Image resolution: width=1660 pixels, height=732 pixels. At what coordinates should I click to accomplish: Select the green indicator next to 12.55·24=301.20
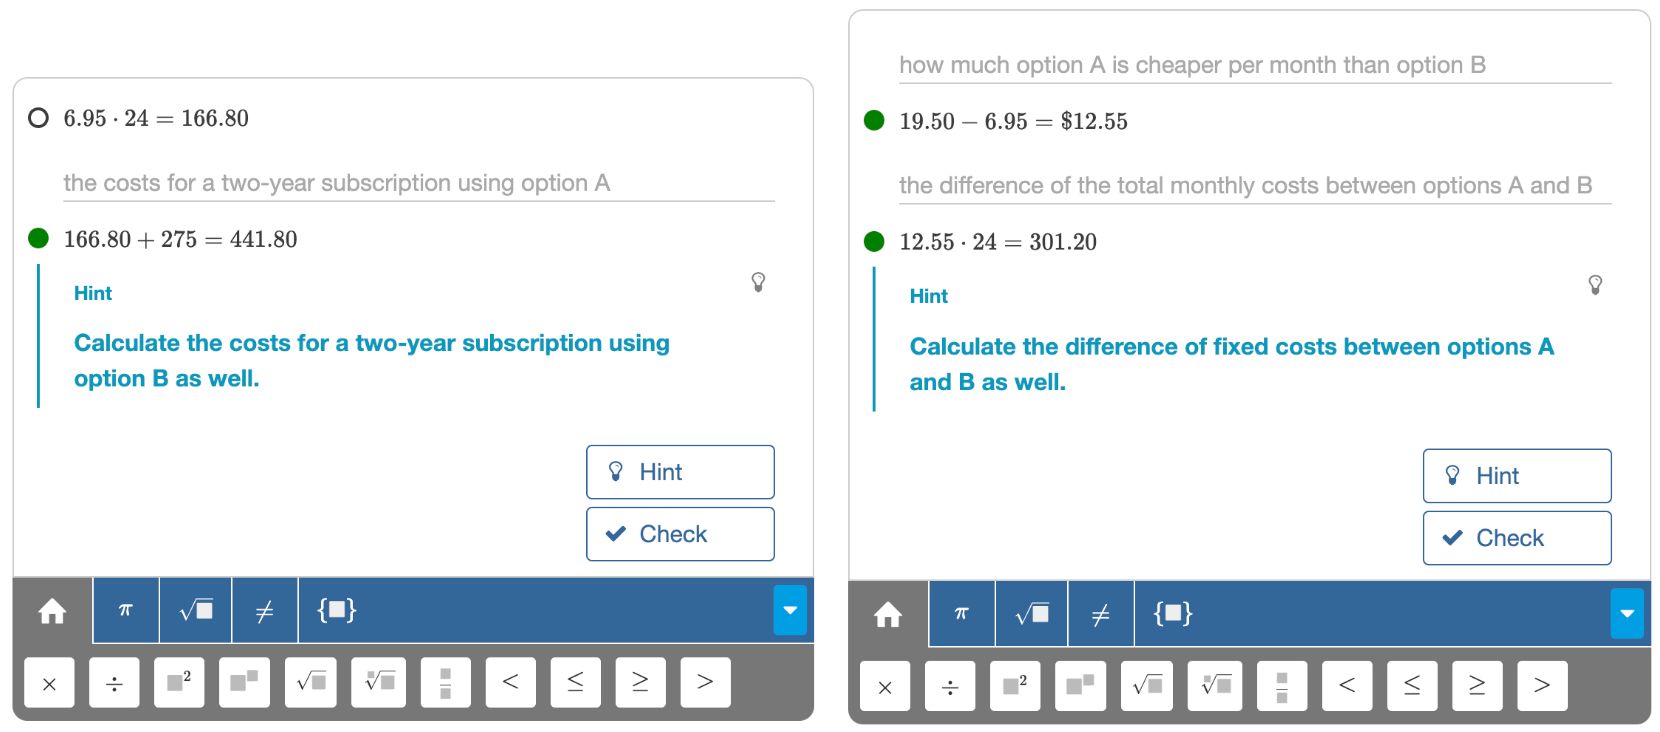click(x=874, y=241)
